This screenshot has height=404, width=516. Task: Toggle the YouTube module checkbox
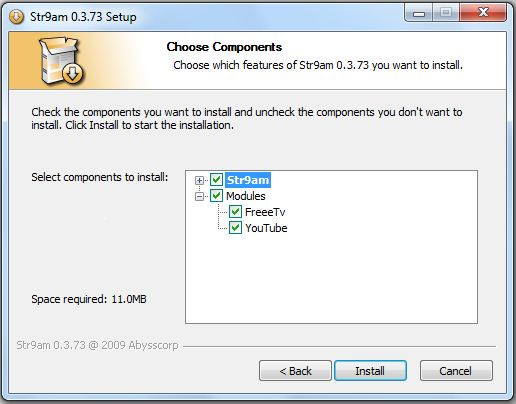(x=235, y=228)
